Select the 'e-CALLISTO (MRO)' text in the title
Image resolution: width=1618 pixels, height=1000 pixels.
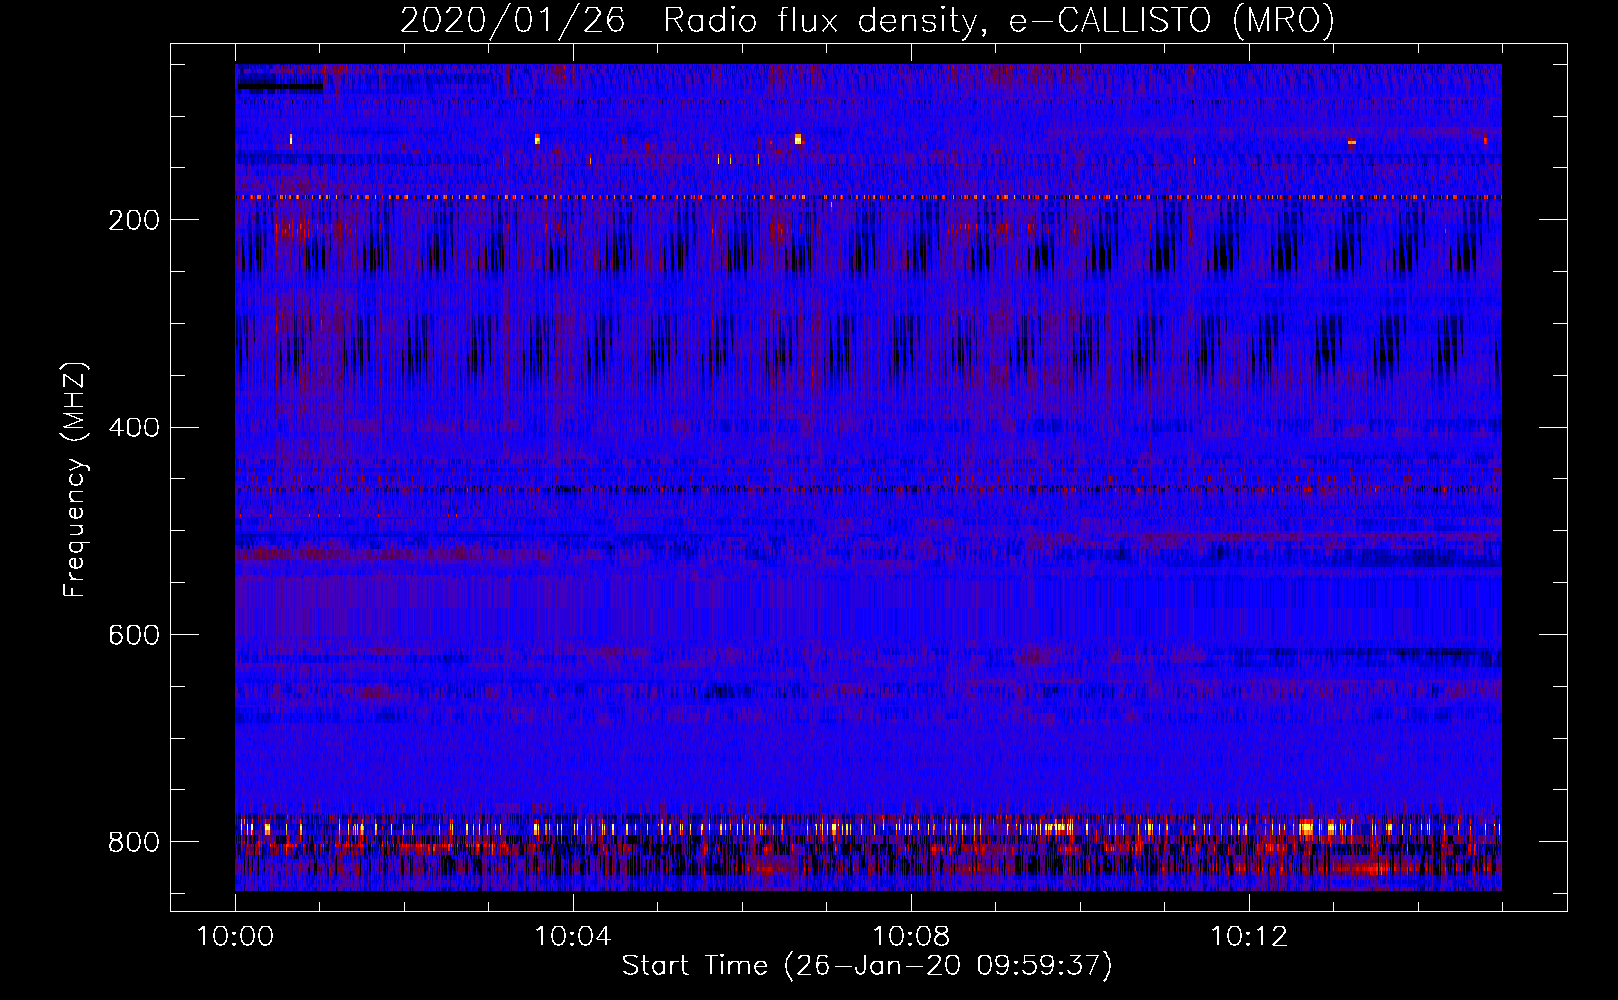pyautogui.click(x=1172, y=20)
